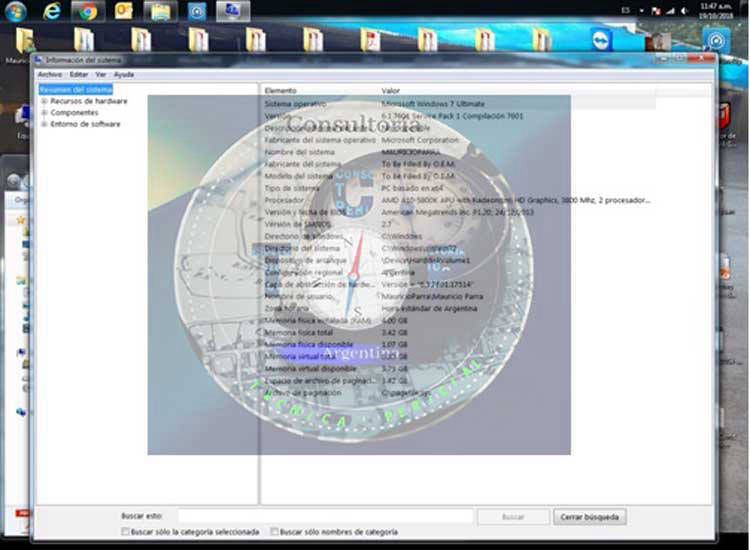Image resolution: width=750 pixels, height=550 pixels.
Task: Open the TeamViewer desktop shortcut
Action: tap(600, 40)
